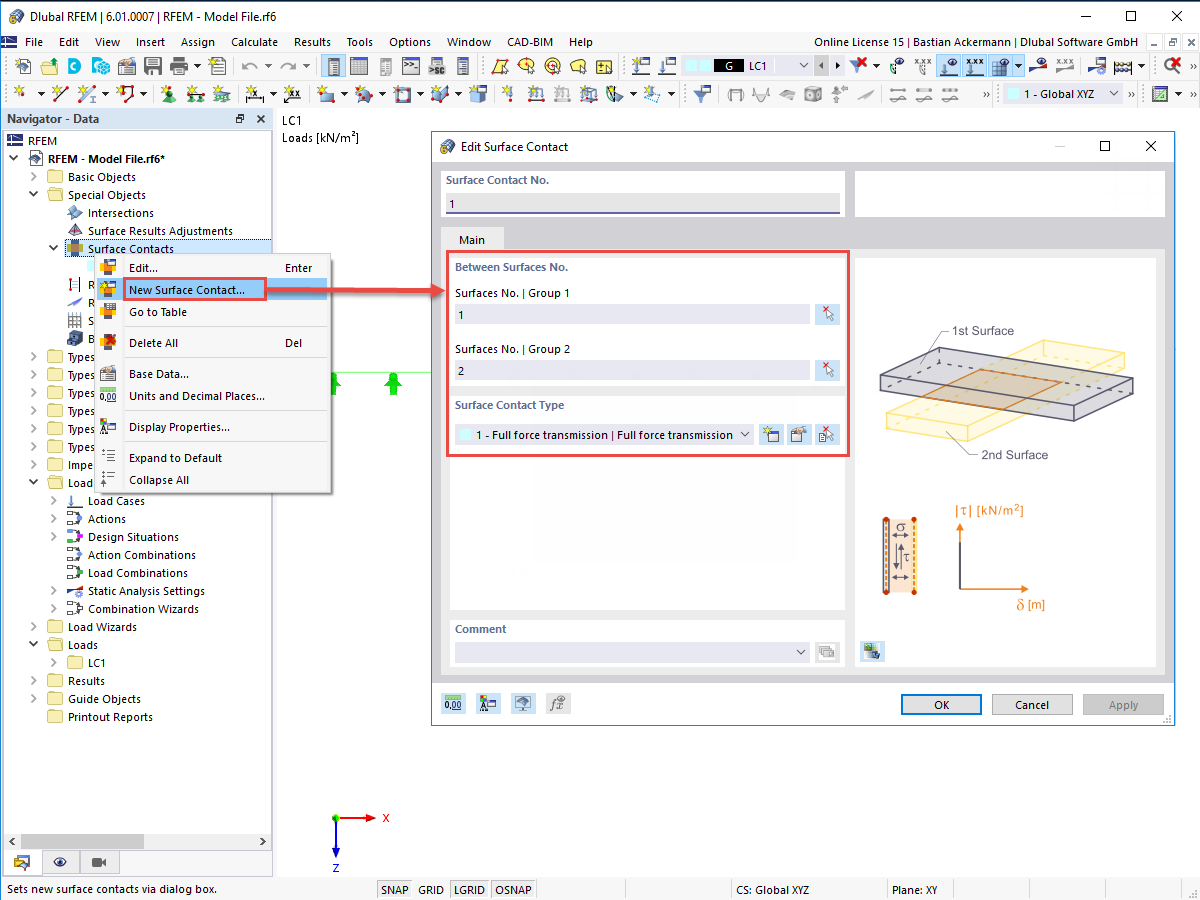Click the new nodal support icon

pyautogui.click(x=168, y=94)
